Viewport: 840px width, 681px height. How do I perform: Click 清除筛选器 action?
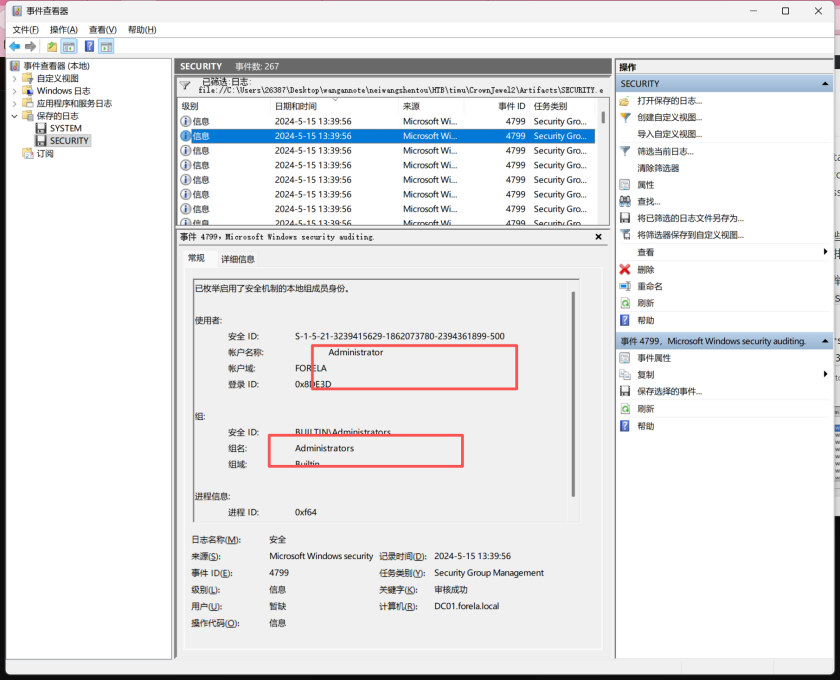click(x=658, y=168)
